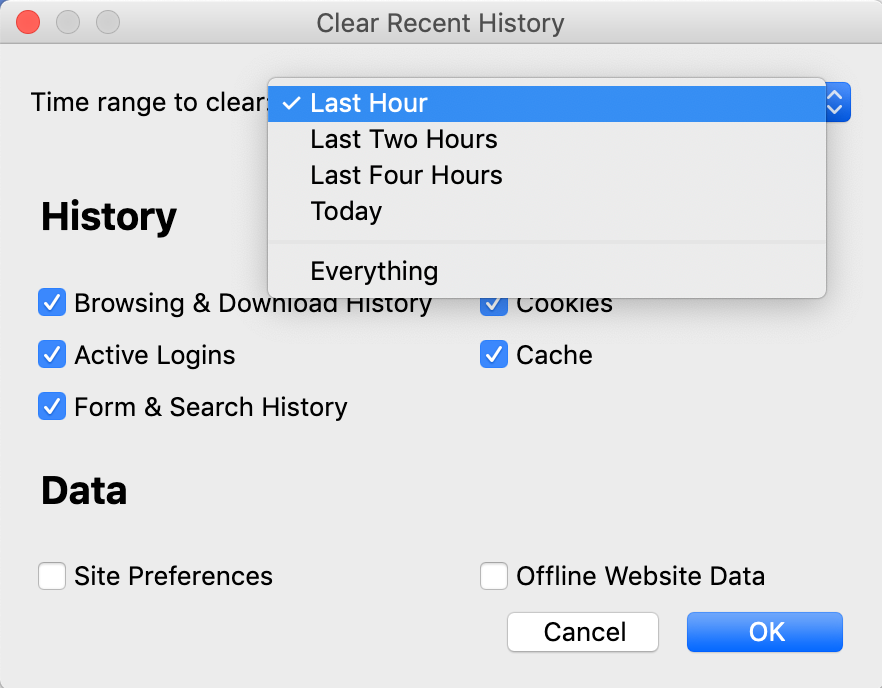Click the Site Preferences label text
Viewport: 882px width, 688px height.
click(x=173, y=576)
